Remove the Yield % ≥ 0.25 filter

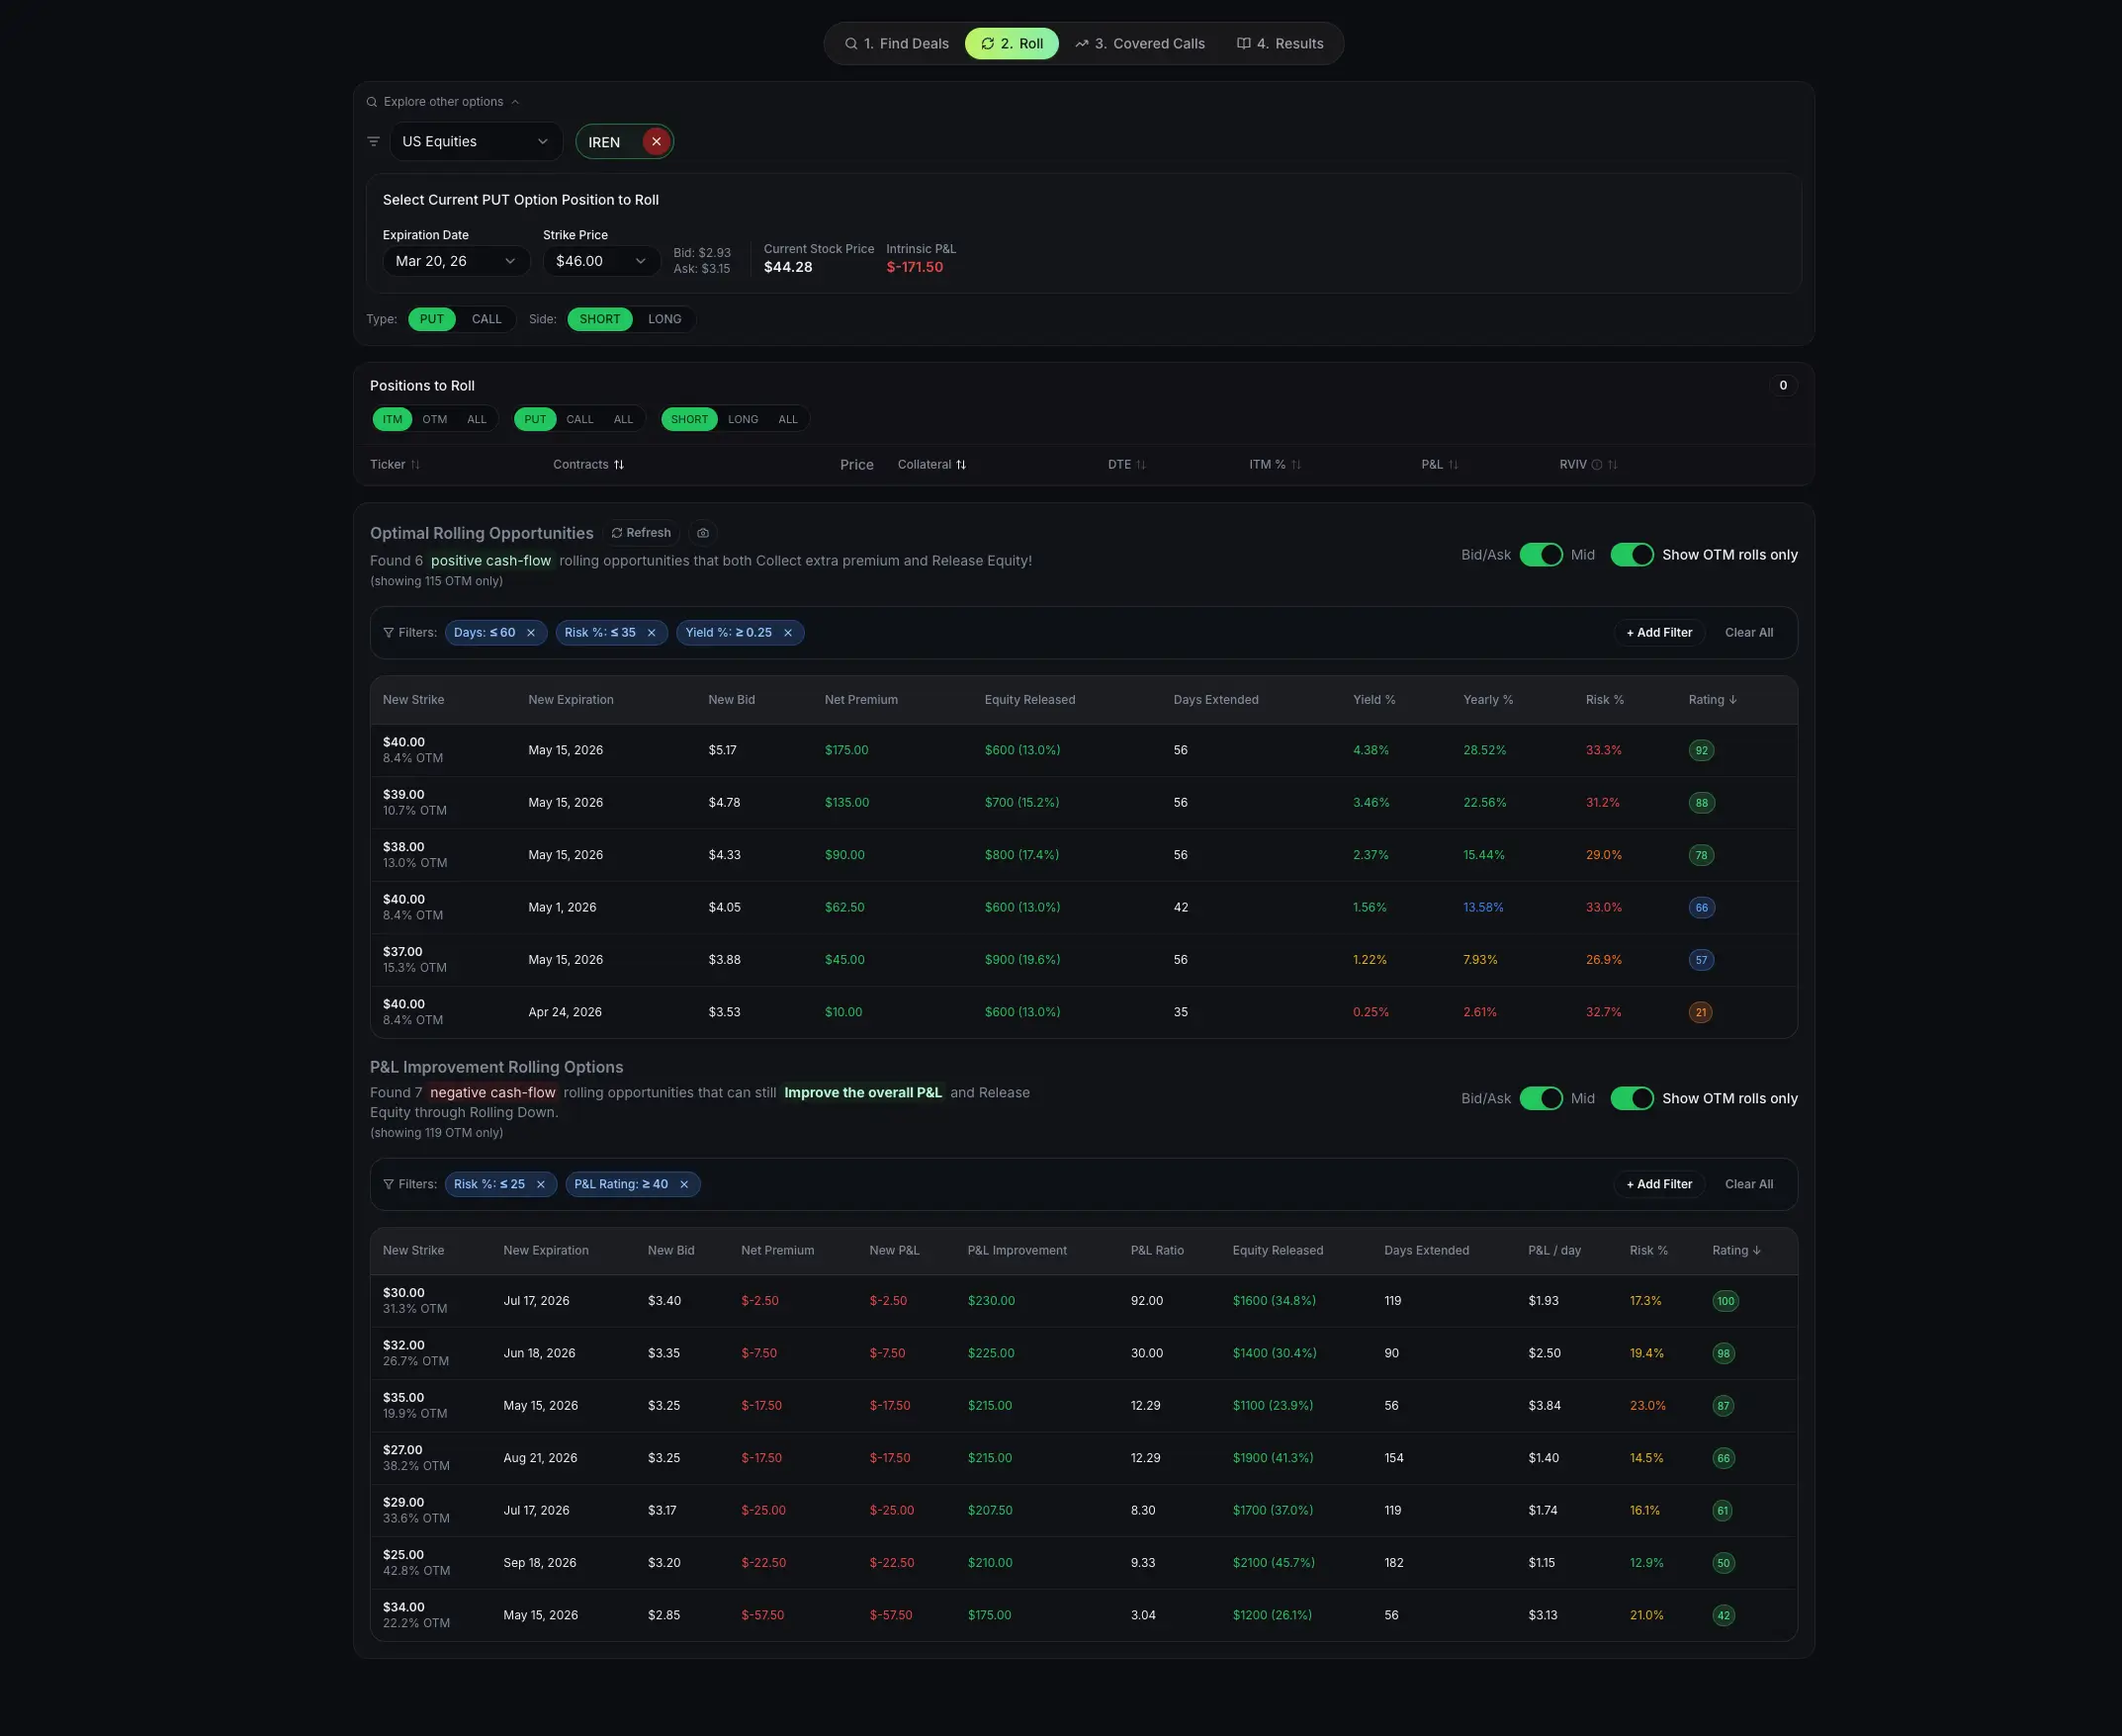(x=788, y=633)
